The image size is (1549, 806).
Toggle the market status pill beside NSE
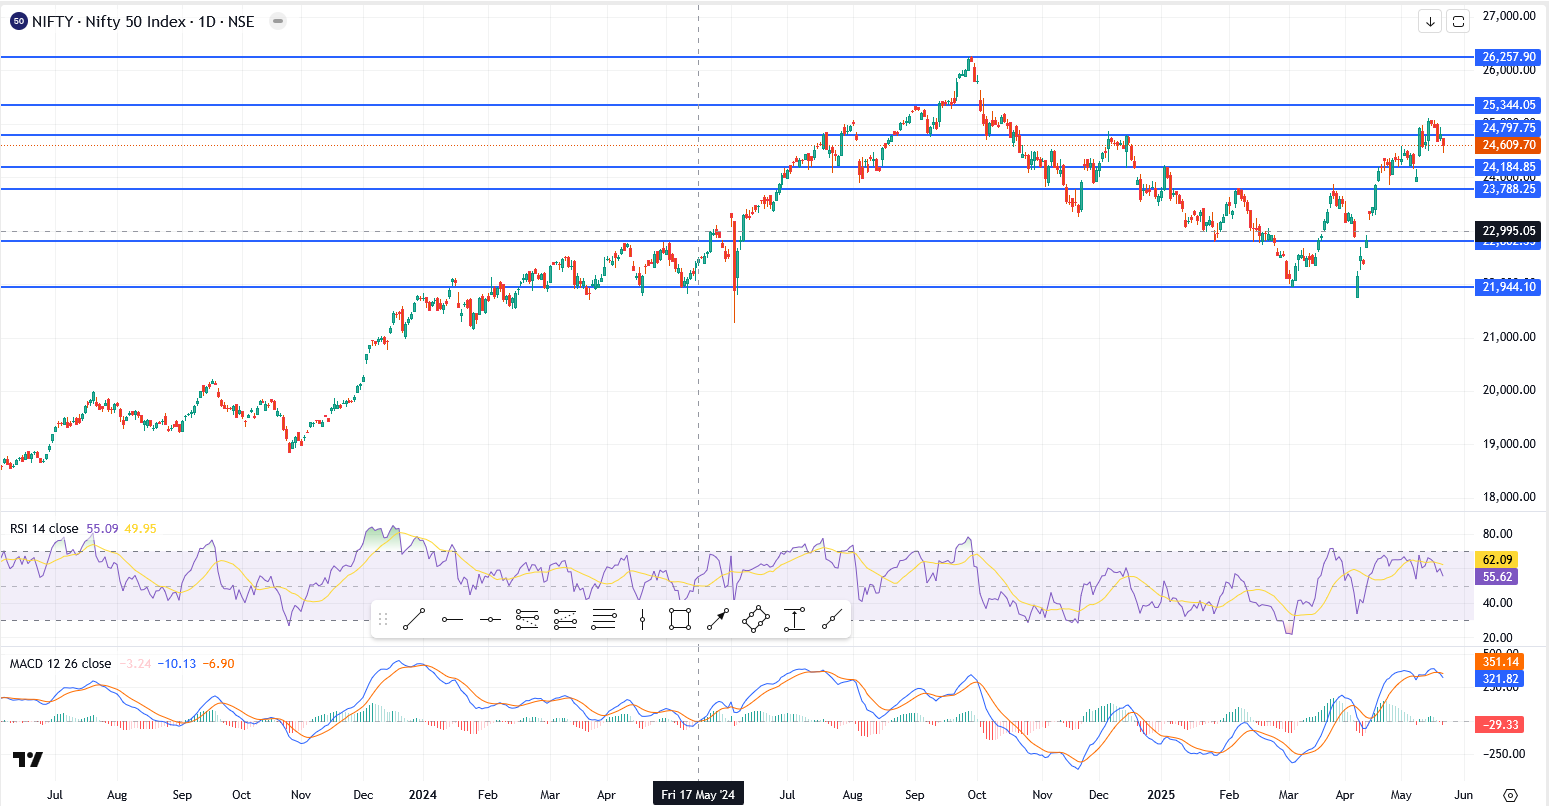pos(277,21)
